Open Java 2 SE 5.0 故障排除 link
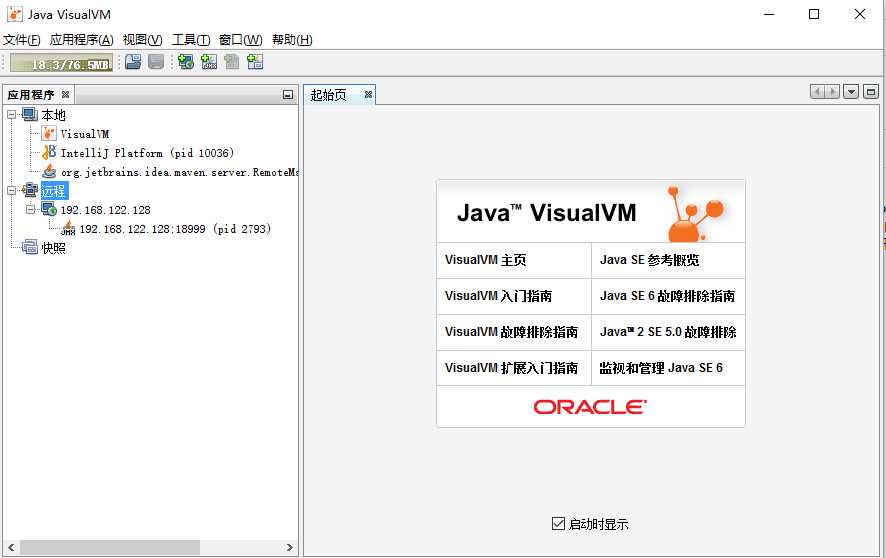The image size is (886, 558). (x=668, y=332)
